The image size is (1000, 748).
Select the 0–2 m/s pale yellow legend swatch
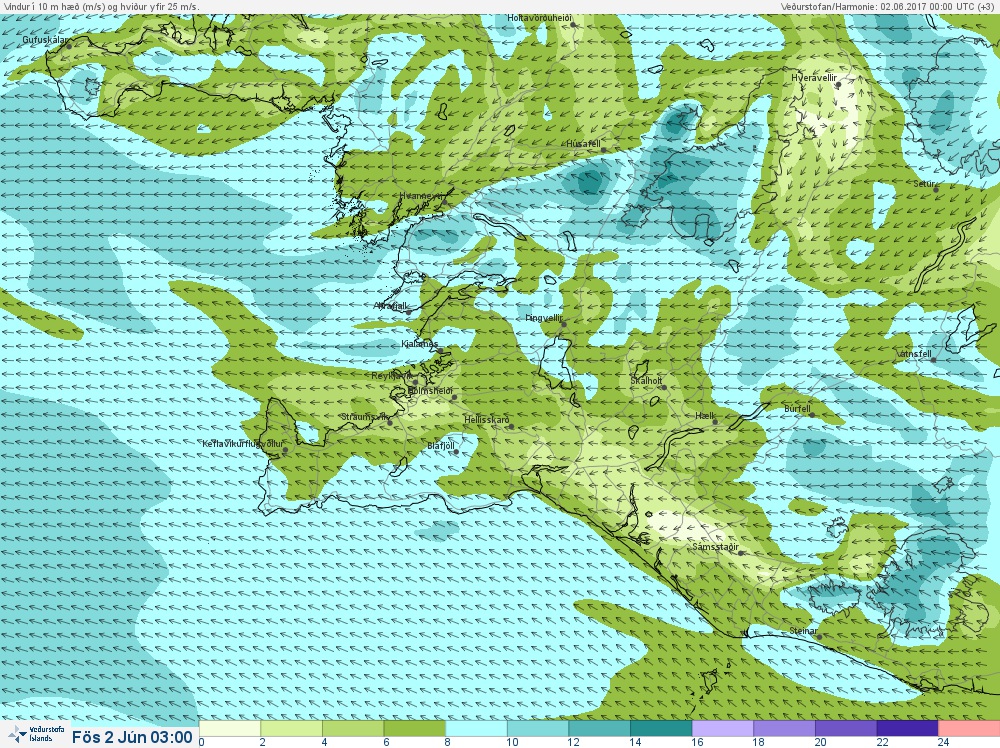click(230, 728)
